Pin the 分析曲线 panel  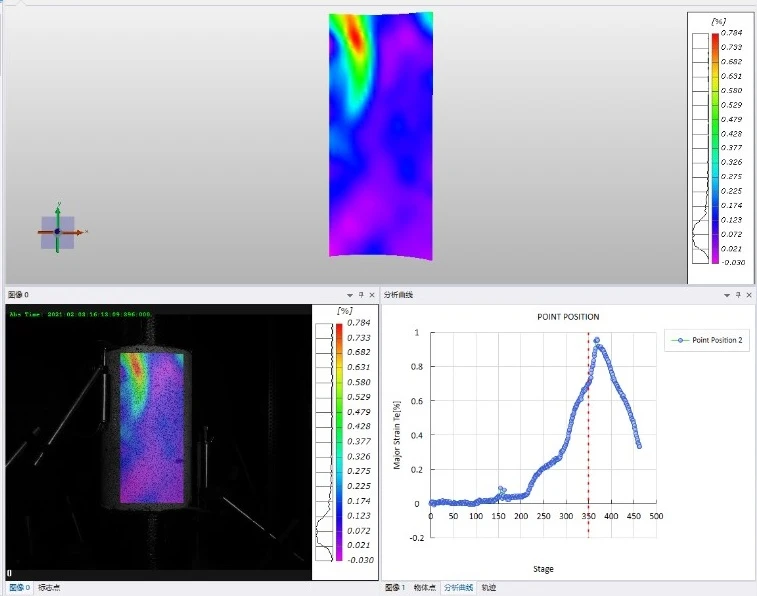738,295
